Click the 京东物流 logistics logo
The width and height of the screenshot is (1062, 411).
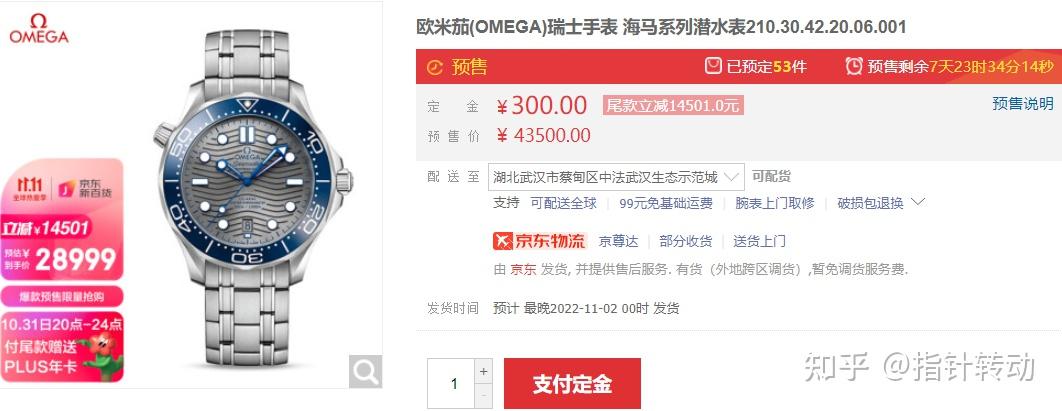pos(539,241)
